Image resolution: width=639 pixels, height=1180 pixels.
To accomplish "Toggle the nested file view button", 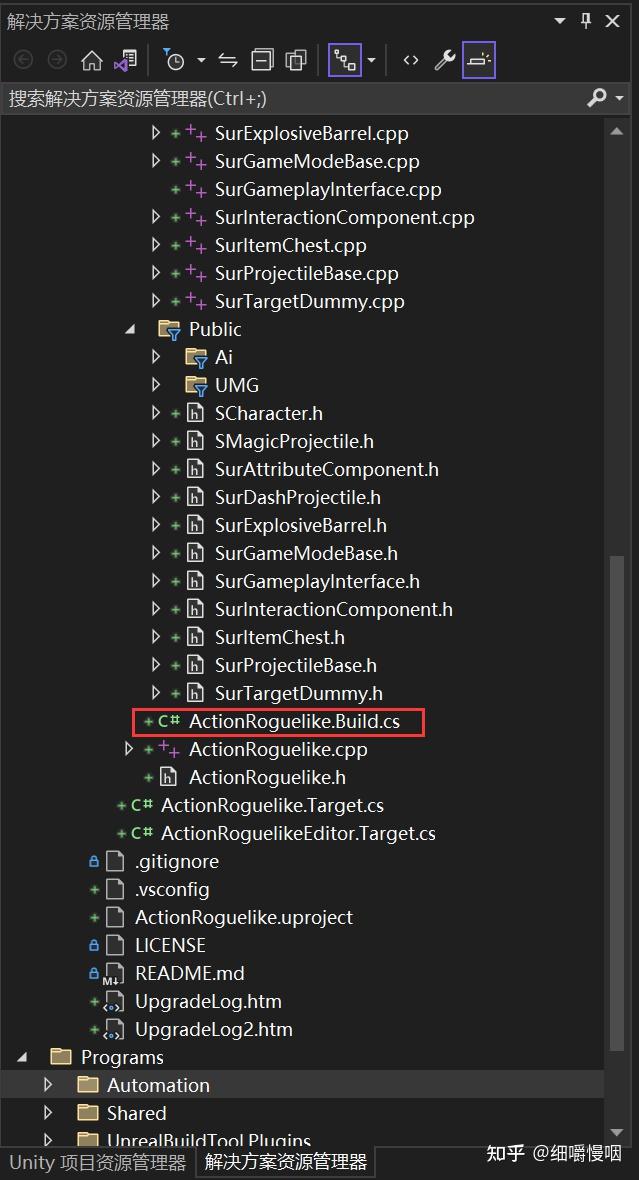I will [x=345, y=61].
